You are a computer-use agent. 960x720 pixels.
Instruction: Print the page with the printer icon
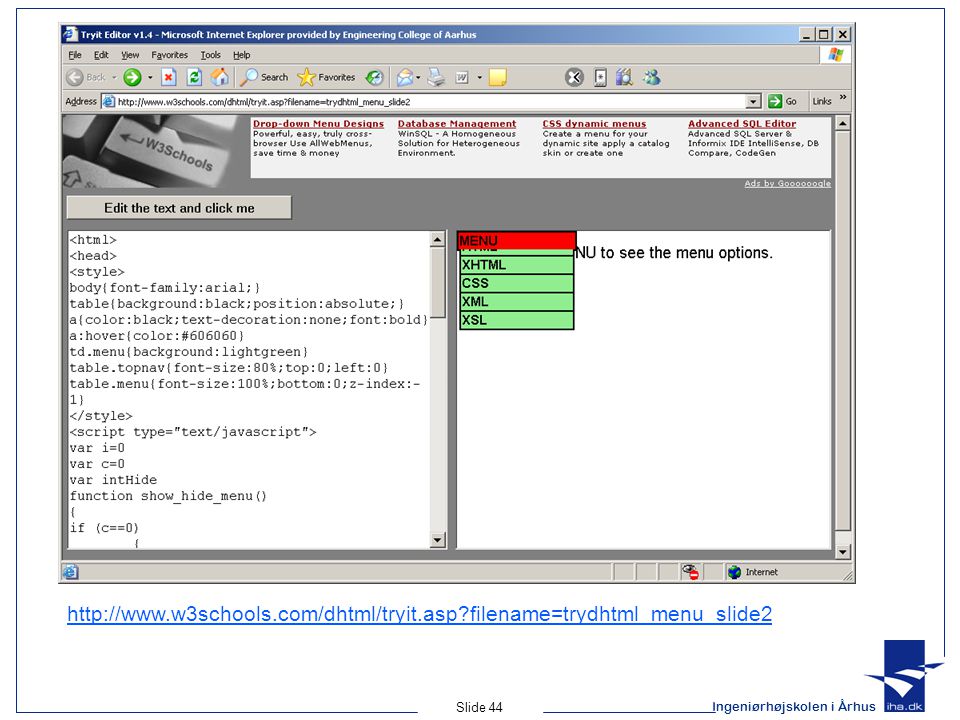point(437,77)
